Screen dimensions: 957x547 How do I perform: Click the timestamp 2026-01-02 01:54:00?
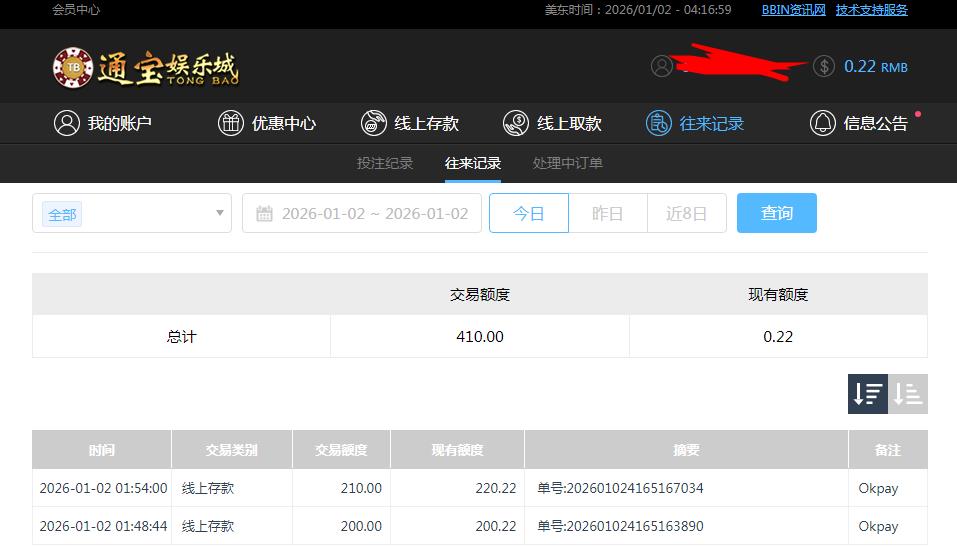[103, 488]
